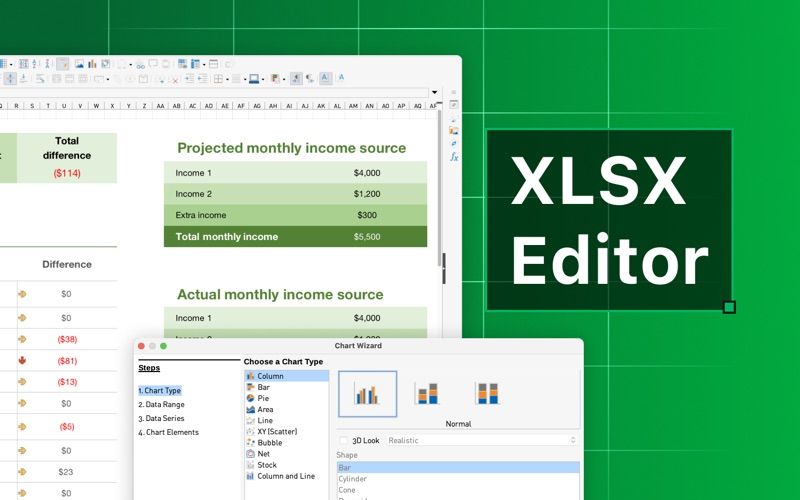Select the Column and Line chart type
Image resolution: width=800 pixels, height=500 pixels.
(281, 476)
